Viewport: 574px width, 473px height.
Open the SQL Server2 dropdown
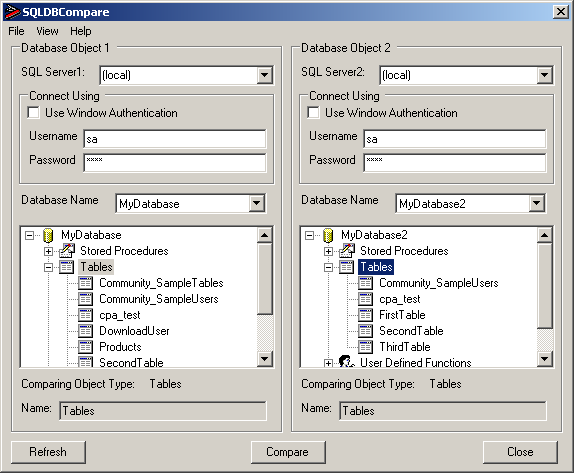coord(544,75)
